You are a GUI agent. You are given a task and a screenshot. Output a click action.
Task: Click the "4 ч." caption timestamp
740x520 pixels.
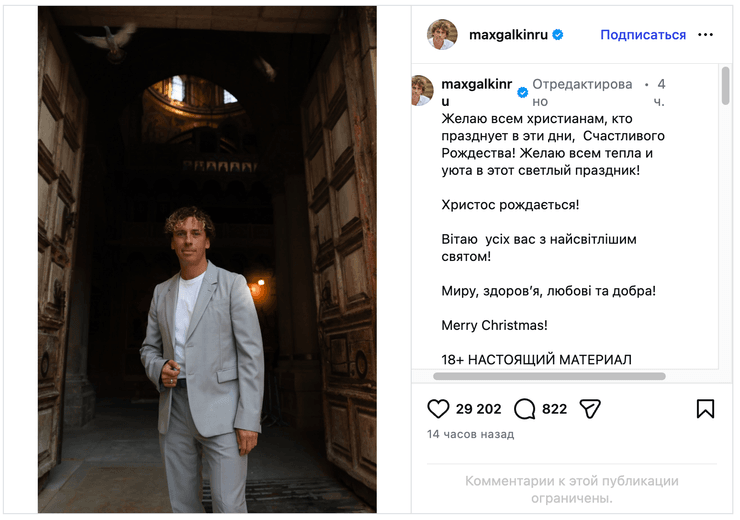pyautogui.click(x=661, y=93)
